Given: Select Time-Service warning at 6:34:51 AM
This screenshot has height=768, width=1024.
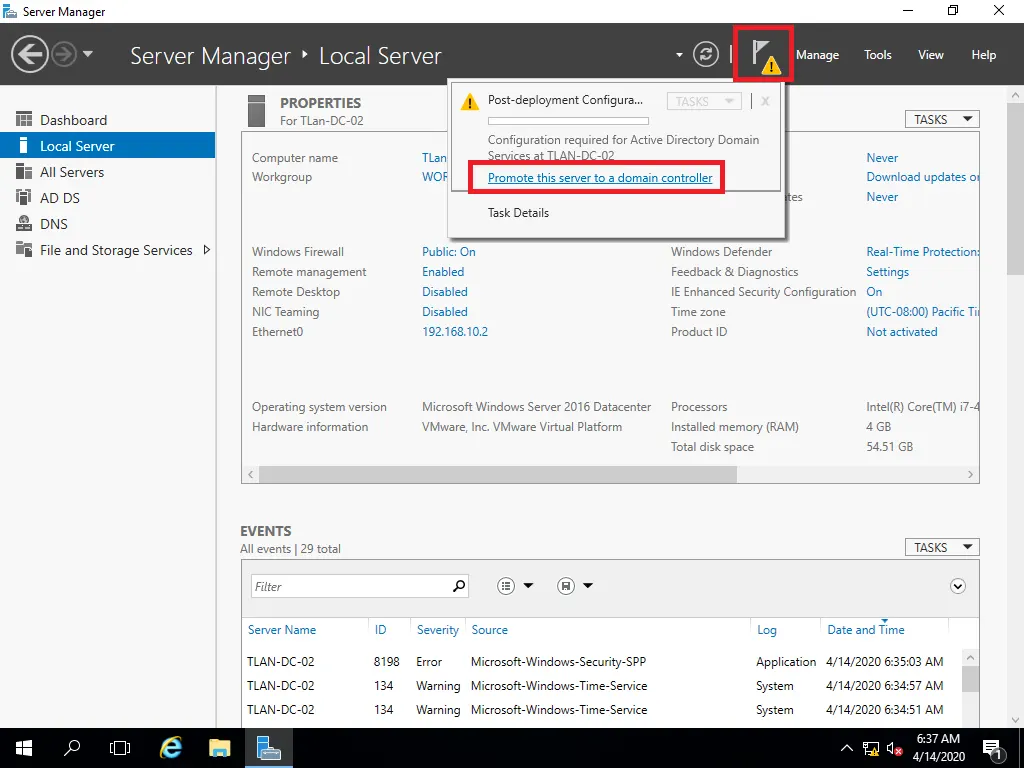Looking at the screenshot, I should 601,710.
